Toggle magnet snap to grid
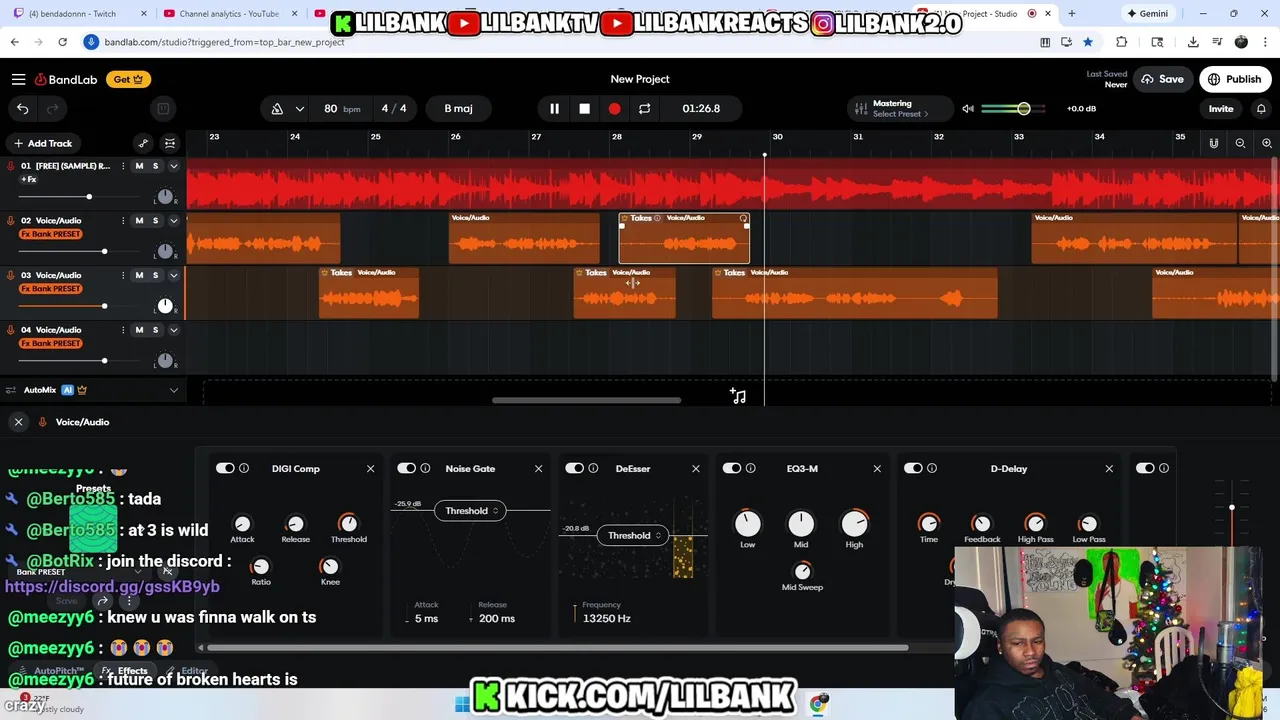The height and width of the screenshot is (720, 1280). tap(1213, 143)
